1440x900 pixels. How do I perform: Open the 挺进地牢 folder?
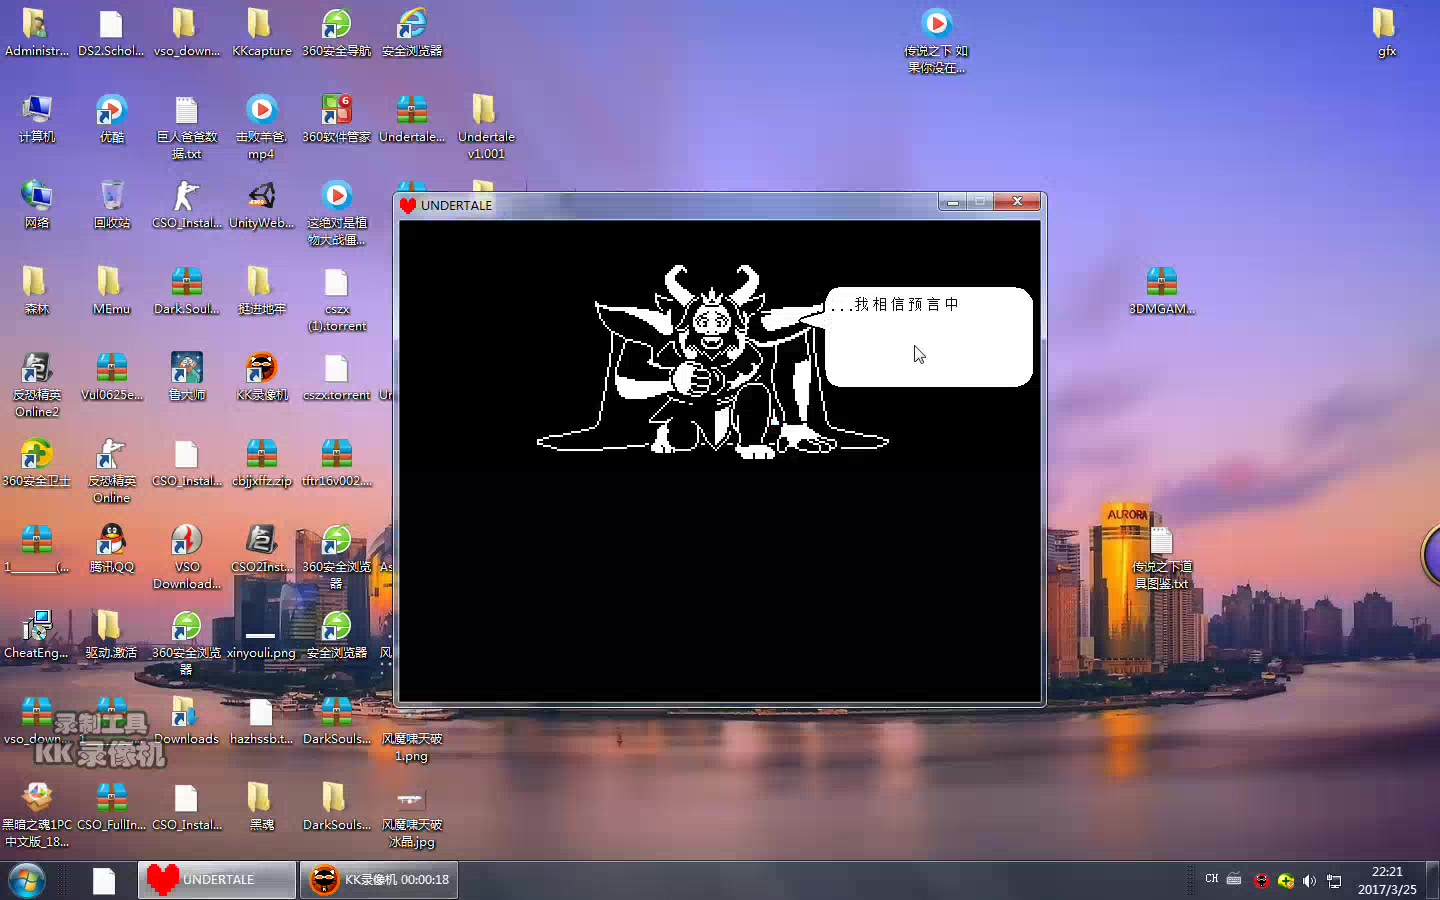261,290
